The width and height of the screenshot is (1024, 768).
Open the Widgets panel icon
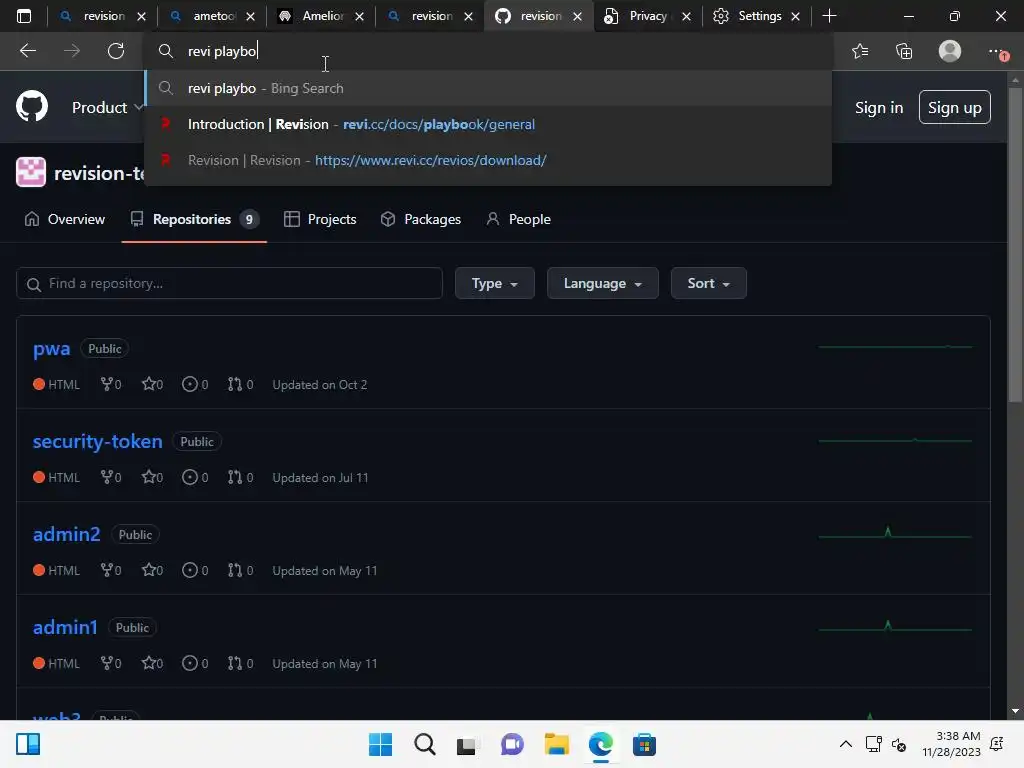(28, 744)
